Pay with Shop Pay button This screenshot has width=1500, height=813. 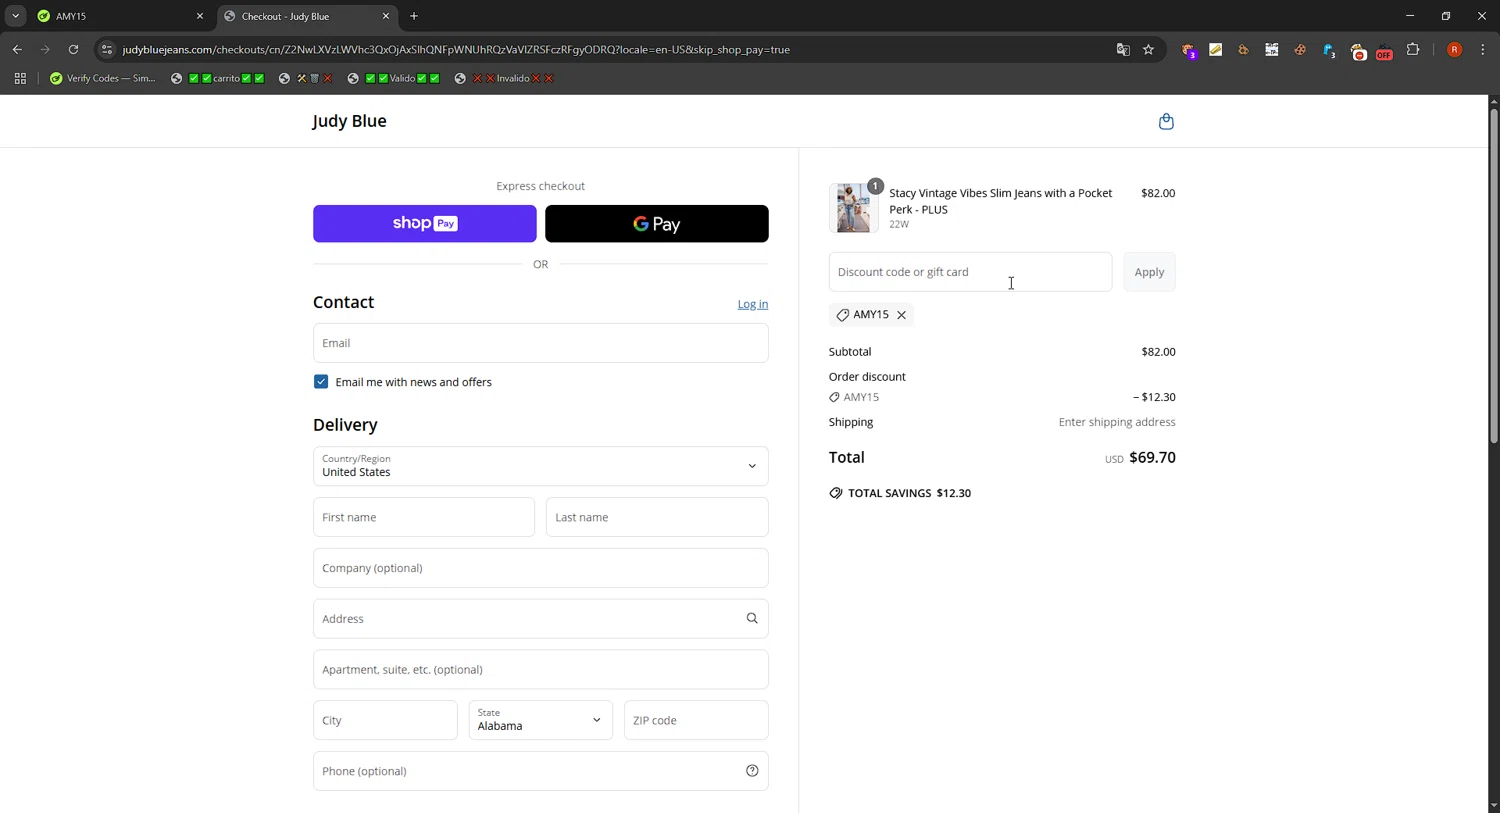[x=425, y=224]
